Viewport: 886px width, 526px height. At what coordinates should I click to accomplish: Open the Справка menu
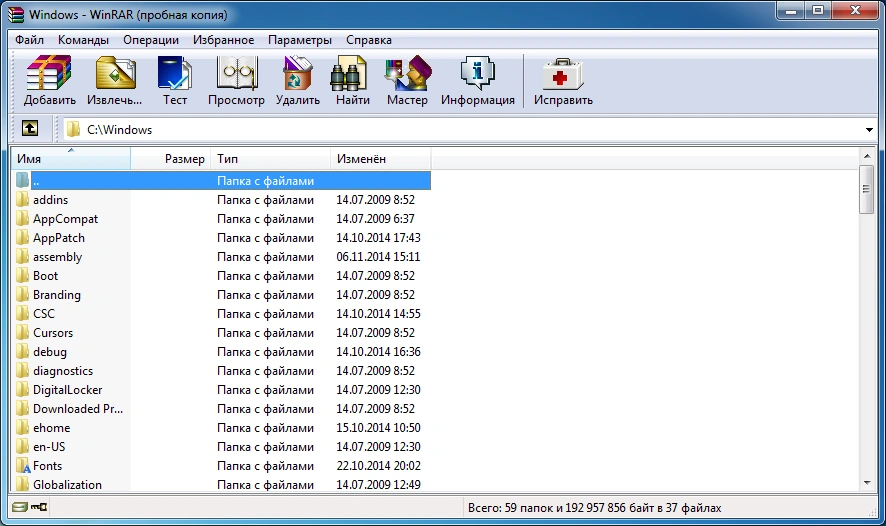pos(368,40)
